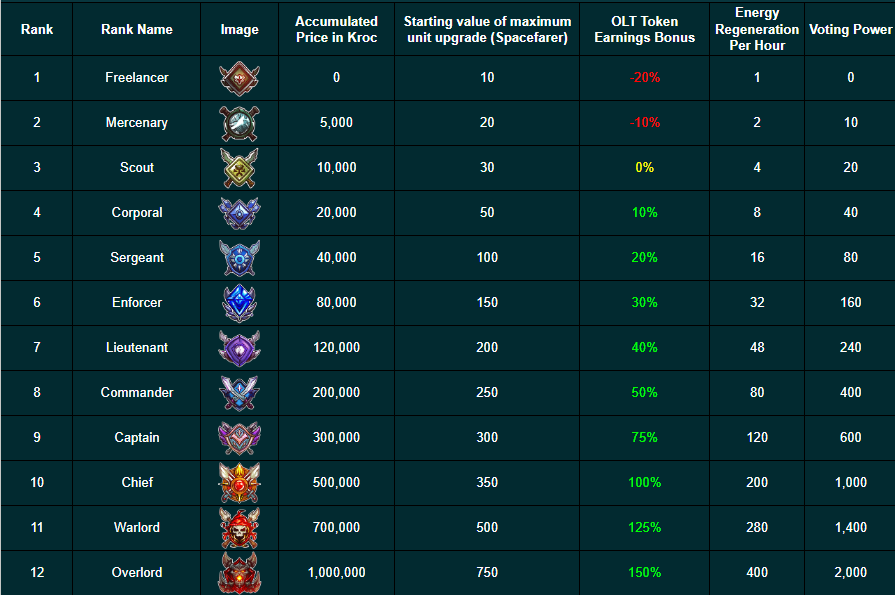895x595 pixels.
Task: Click the Overlord rank badge icon
Action: click(x=239, y=573)
